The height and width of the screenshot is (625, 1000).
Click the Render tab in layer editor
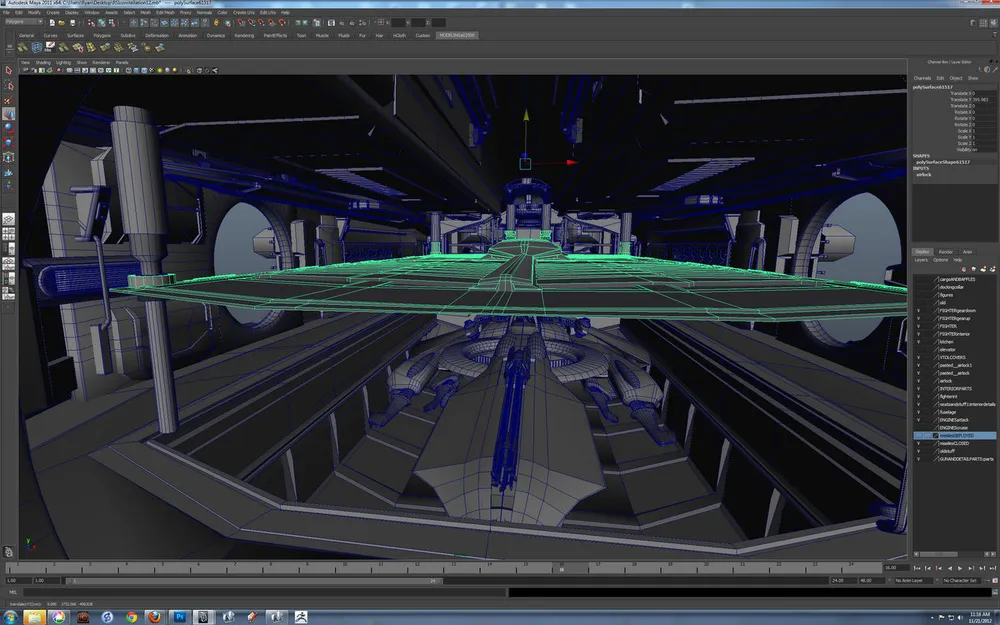(x=946, y=251)
